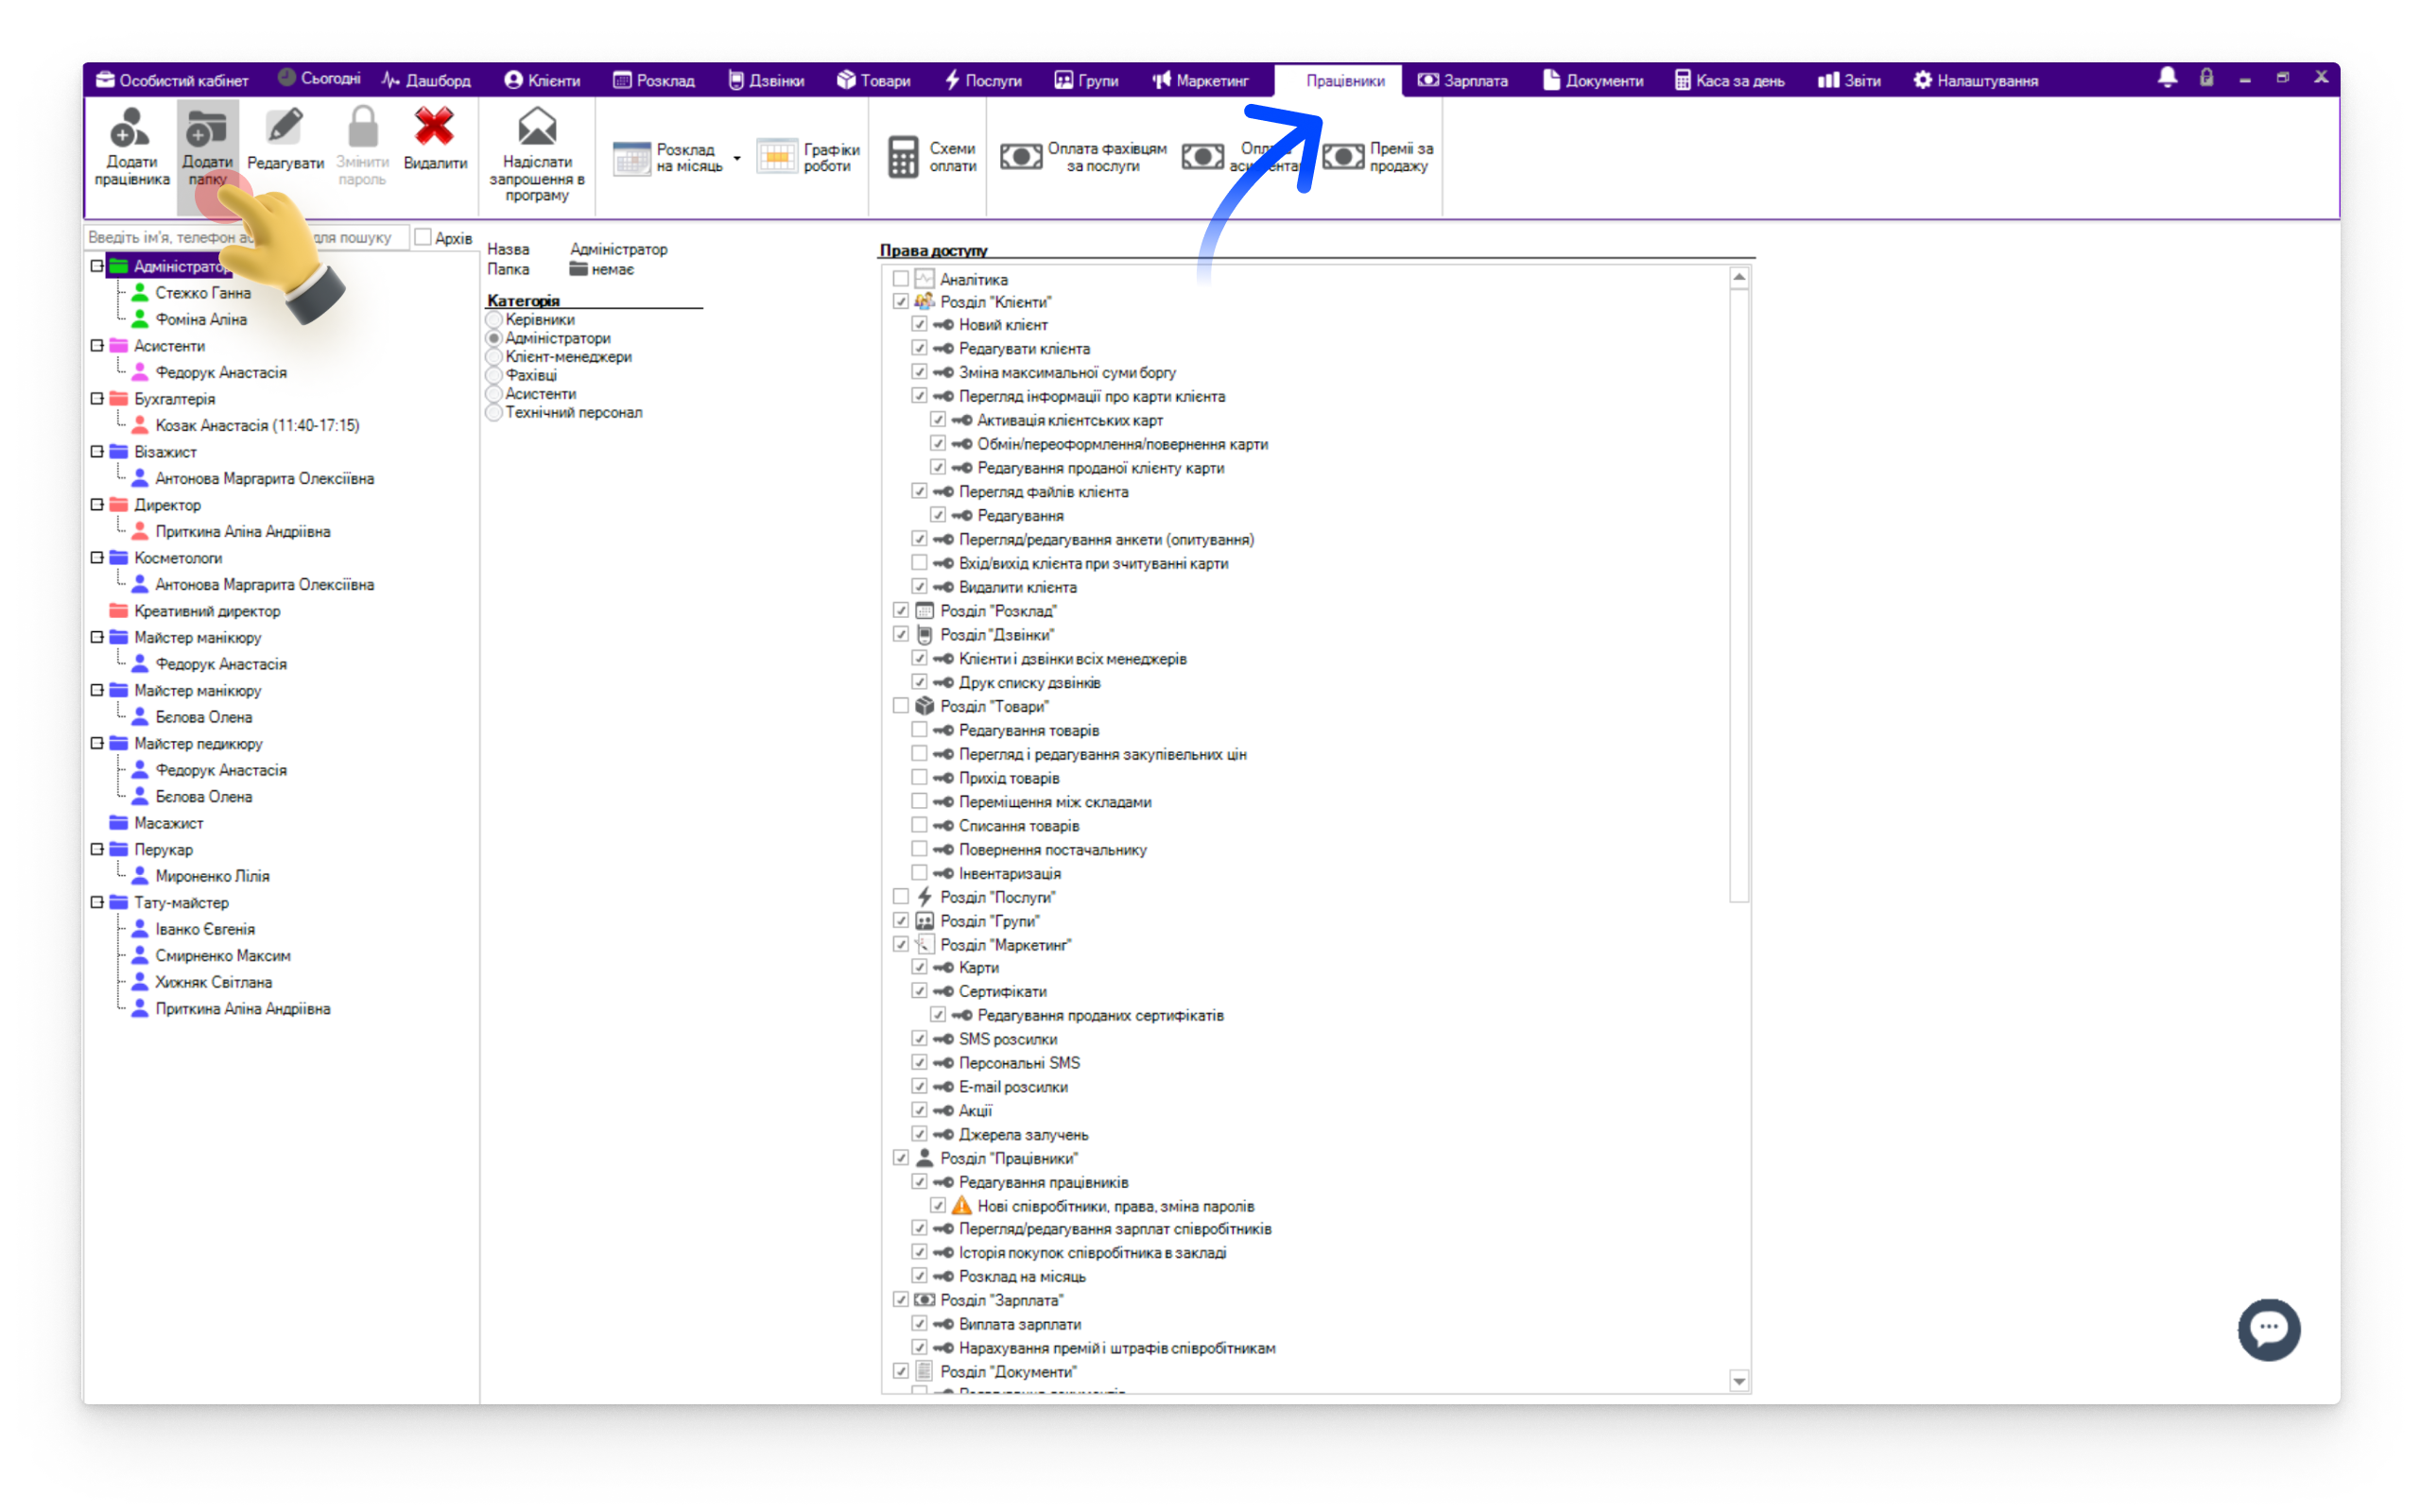Open Каса за день tab
The height and width of the screenshot is (1512, 2420).
tap(1729, 80)
